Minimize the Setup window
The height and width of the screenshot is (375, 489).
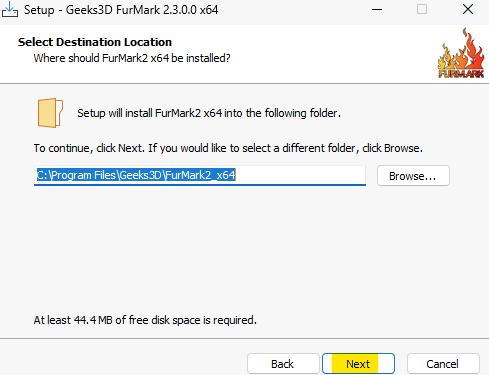tap(377, 10)
